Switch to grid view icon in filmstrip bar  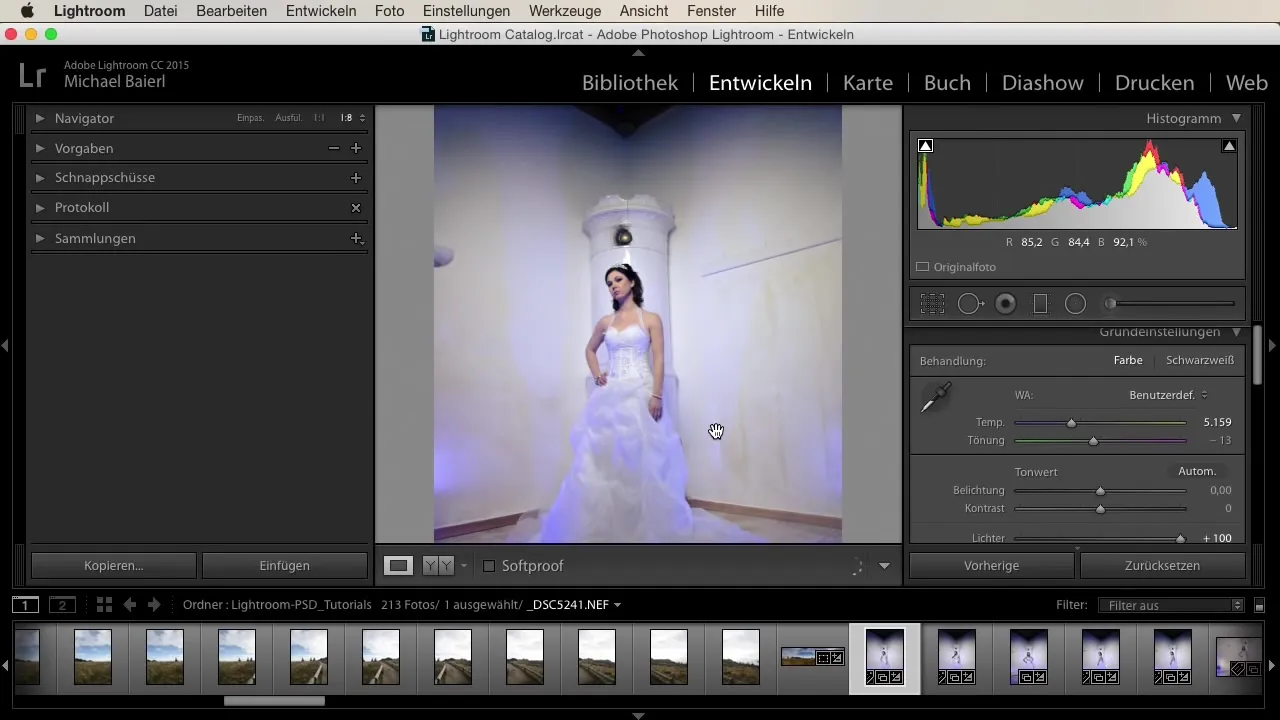(104, 605)
